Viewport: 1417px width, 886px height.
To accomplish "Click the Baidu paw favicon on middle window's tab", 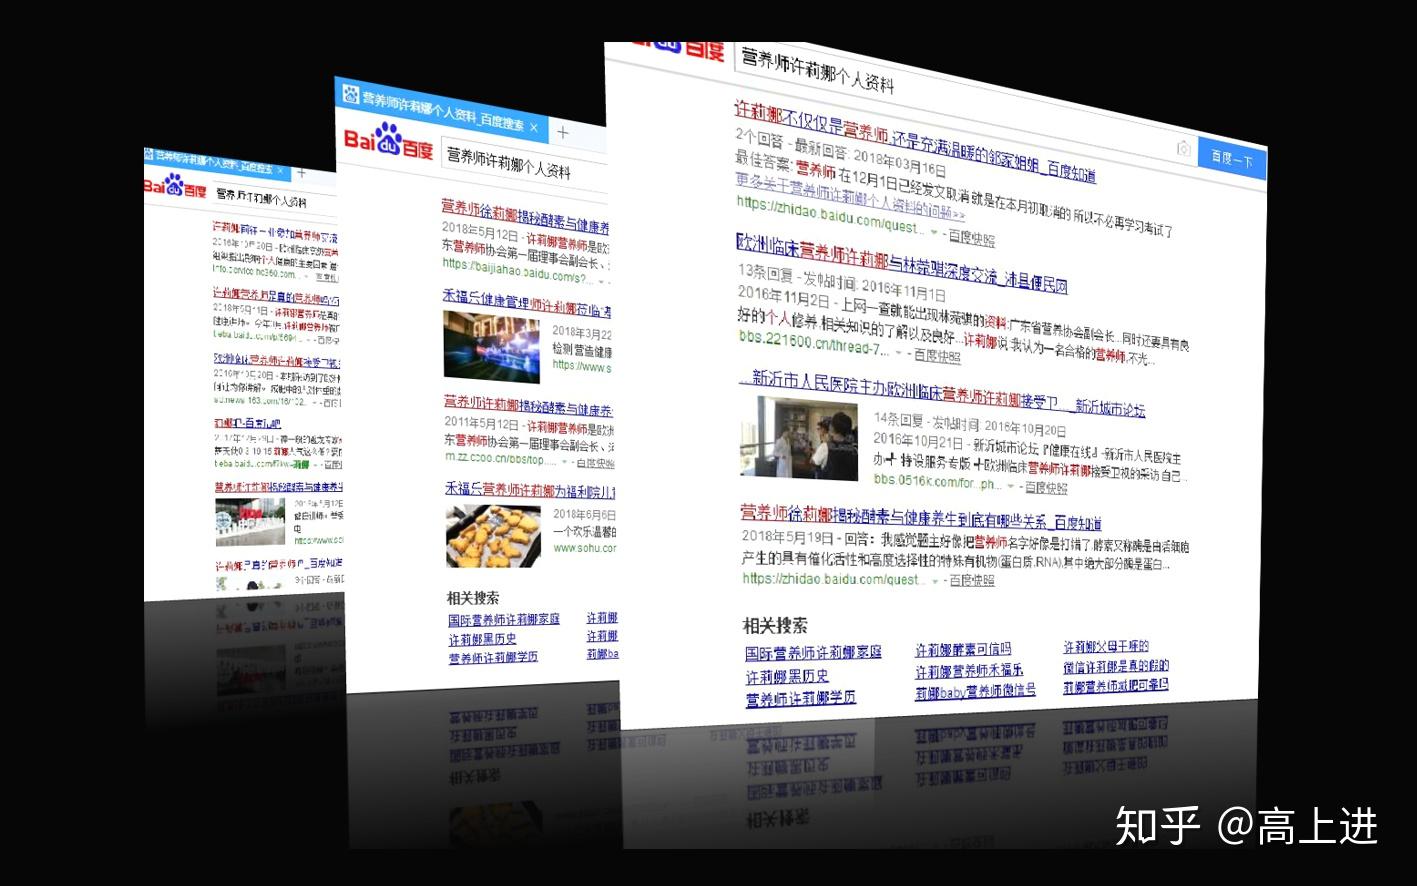I will coord(352,95).
